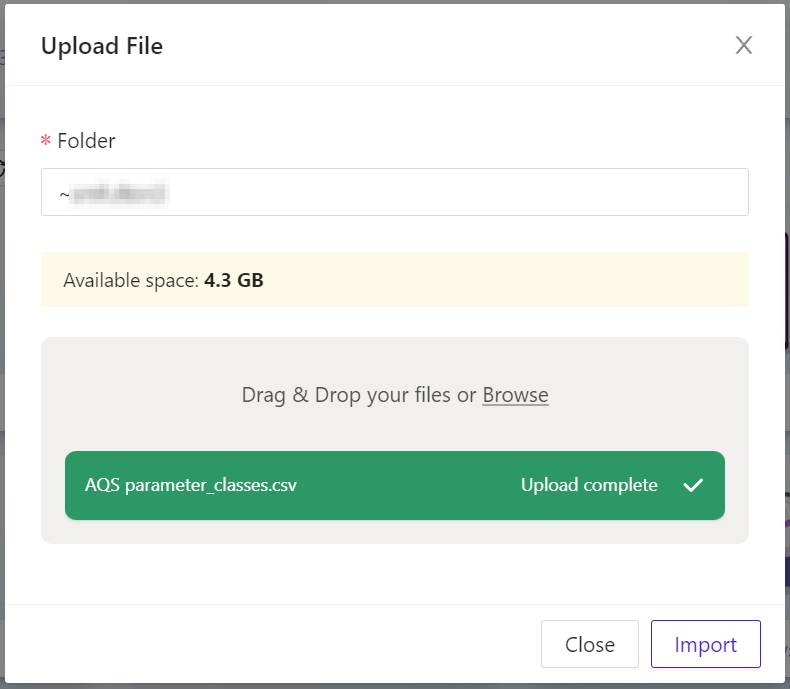Image resolution: width=790 pixels, height=689 pixels.
Task: Click the Browse link to pick files
Action: pos(515,395)
